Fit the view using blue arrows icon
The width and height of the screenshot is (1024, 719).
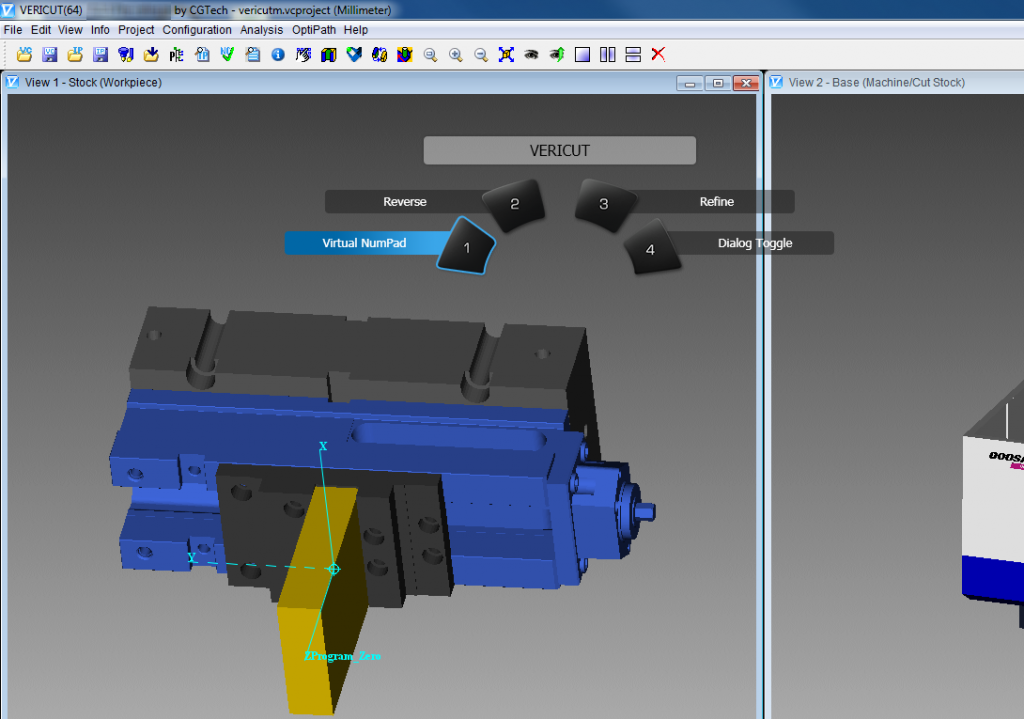[x=506, y=55]
